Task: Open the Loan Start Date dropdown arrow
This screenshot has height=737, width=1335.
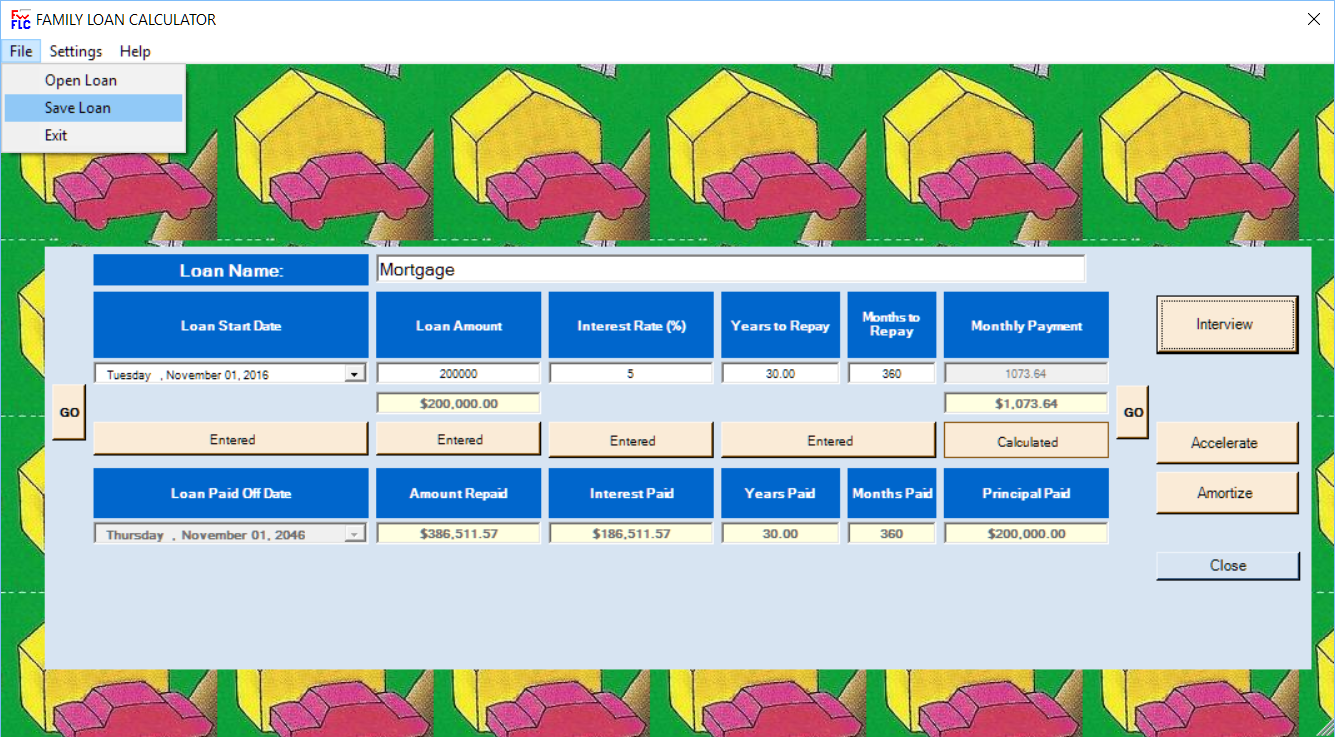Action: pos(354,374)
